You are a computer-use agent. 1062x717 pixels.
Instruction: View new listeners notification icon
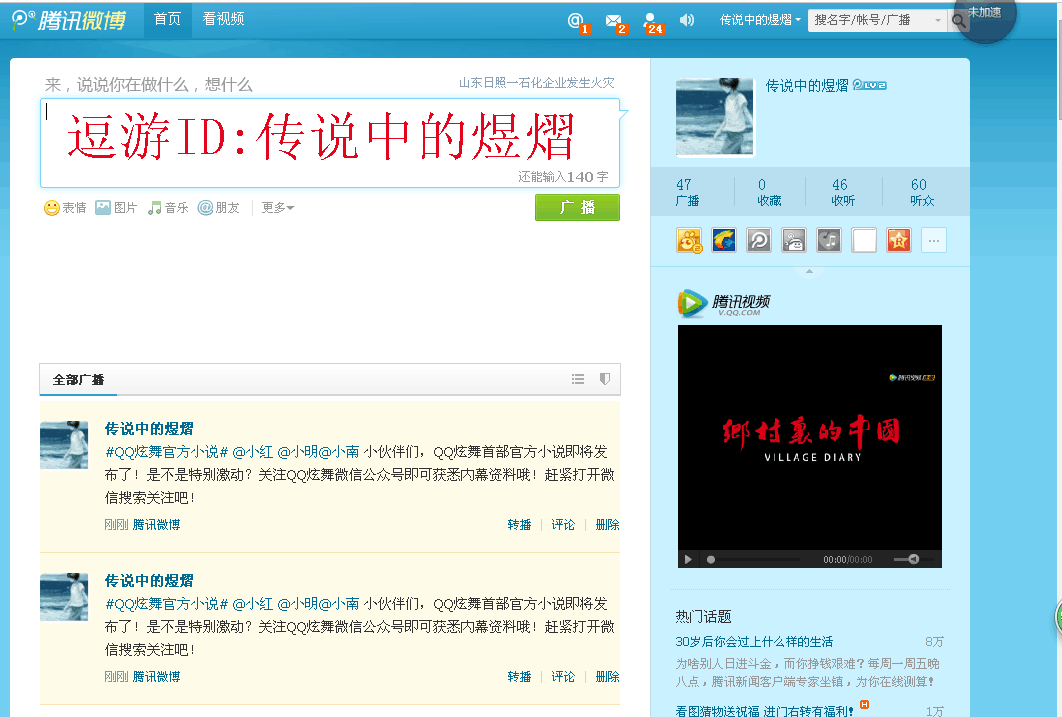tap(650, 21)
